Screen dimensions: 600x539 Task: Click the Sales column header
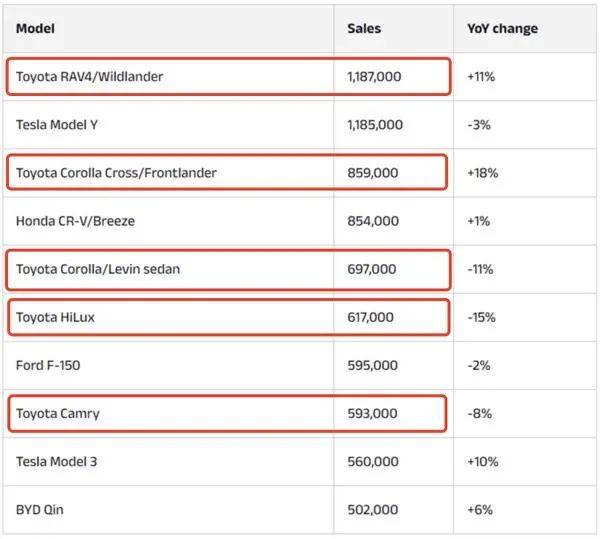(364, 29)
